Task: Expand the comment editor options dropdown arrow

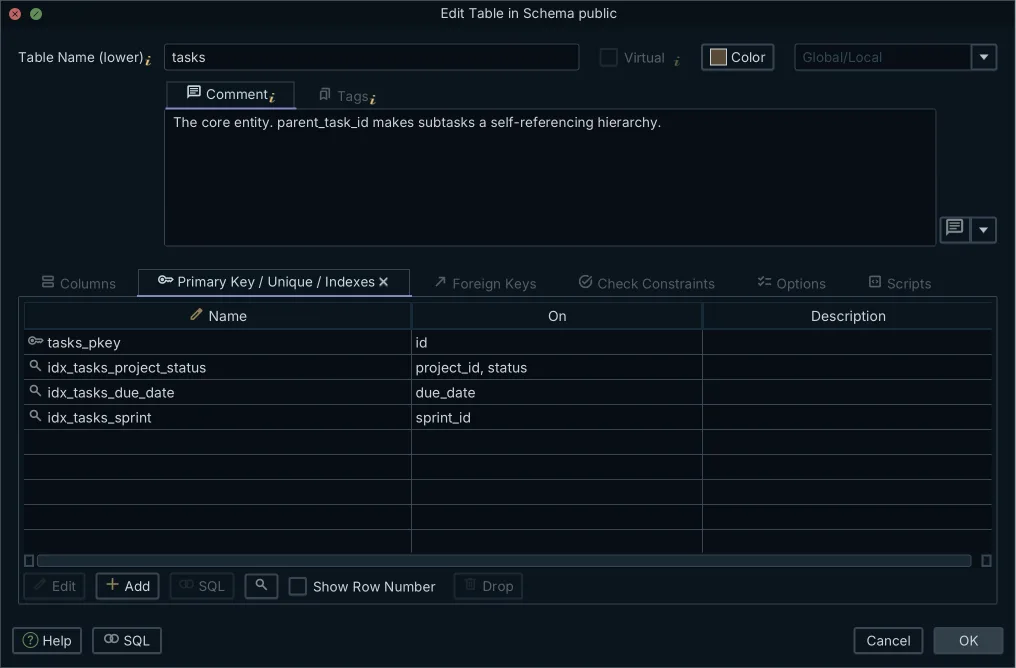Action: (x=983, y=229)
